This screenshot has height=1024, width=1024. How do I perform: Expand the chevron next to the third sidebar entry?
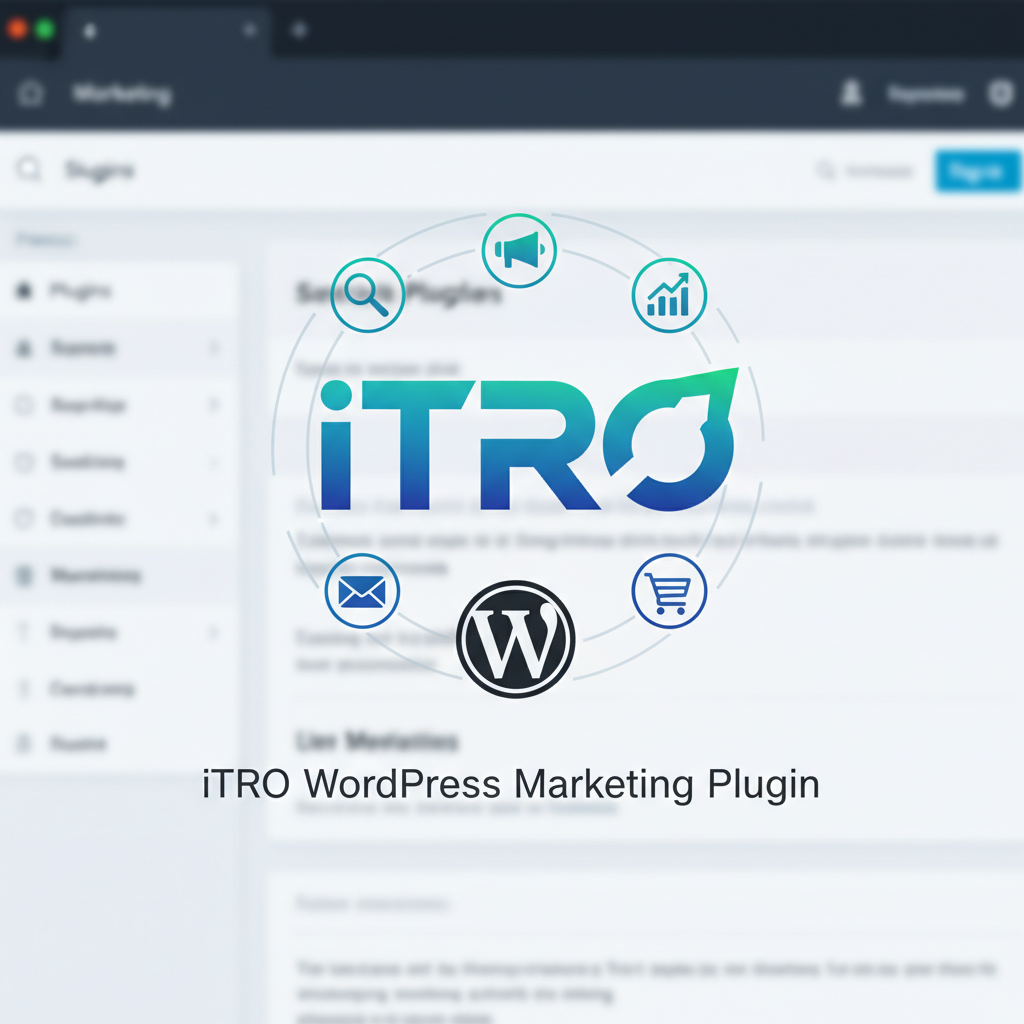pyautogui.click(x=214, y=405)
